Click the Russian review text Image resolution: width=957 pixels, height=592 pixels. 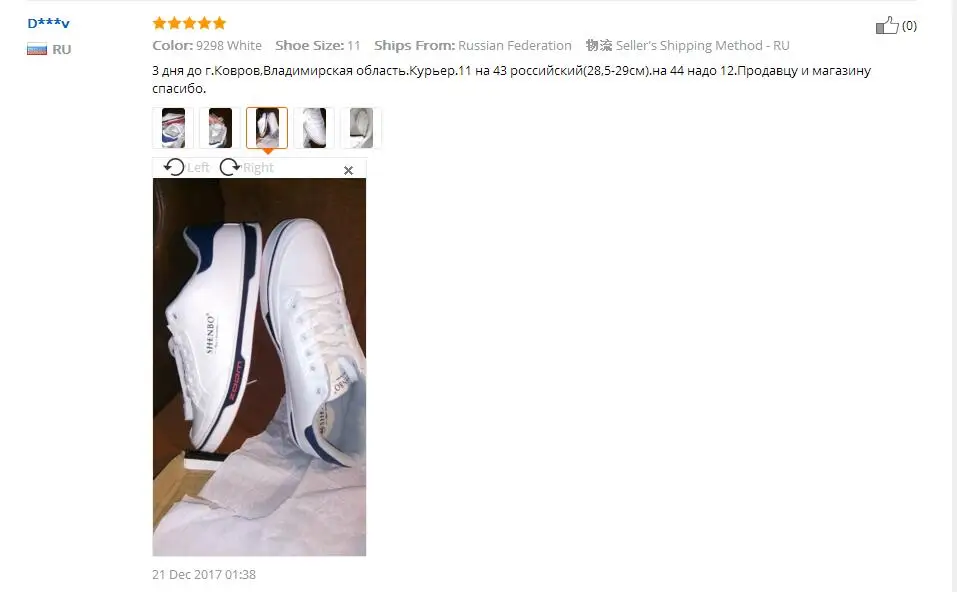point(511,79)
